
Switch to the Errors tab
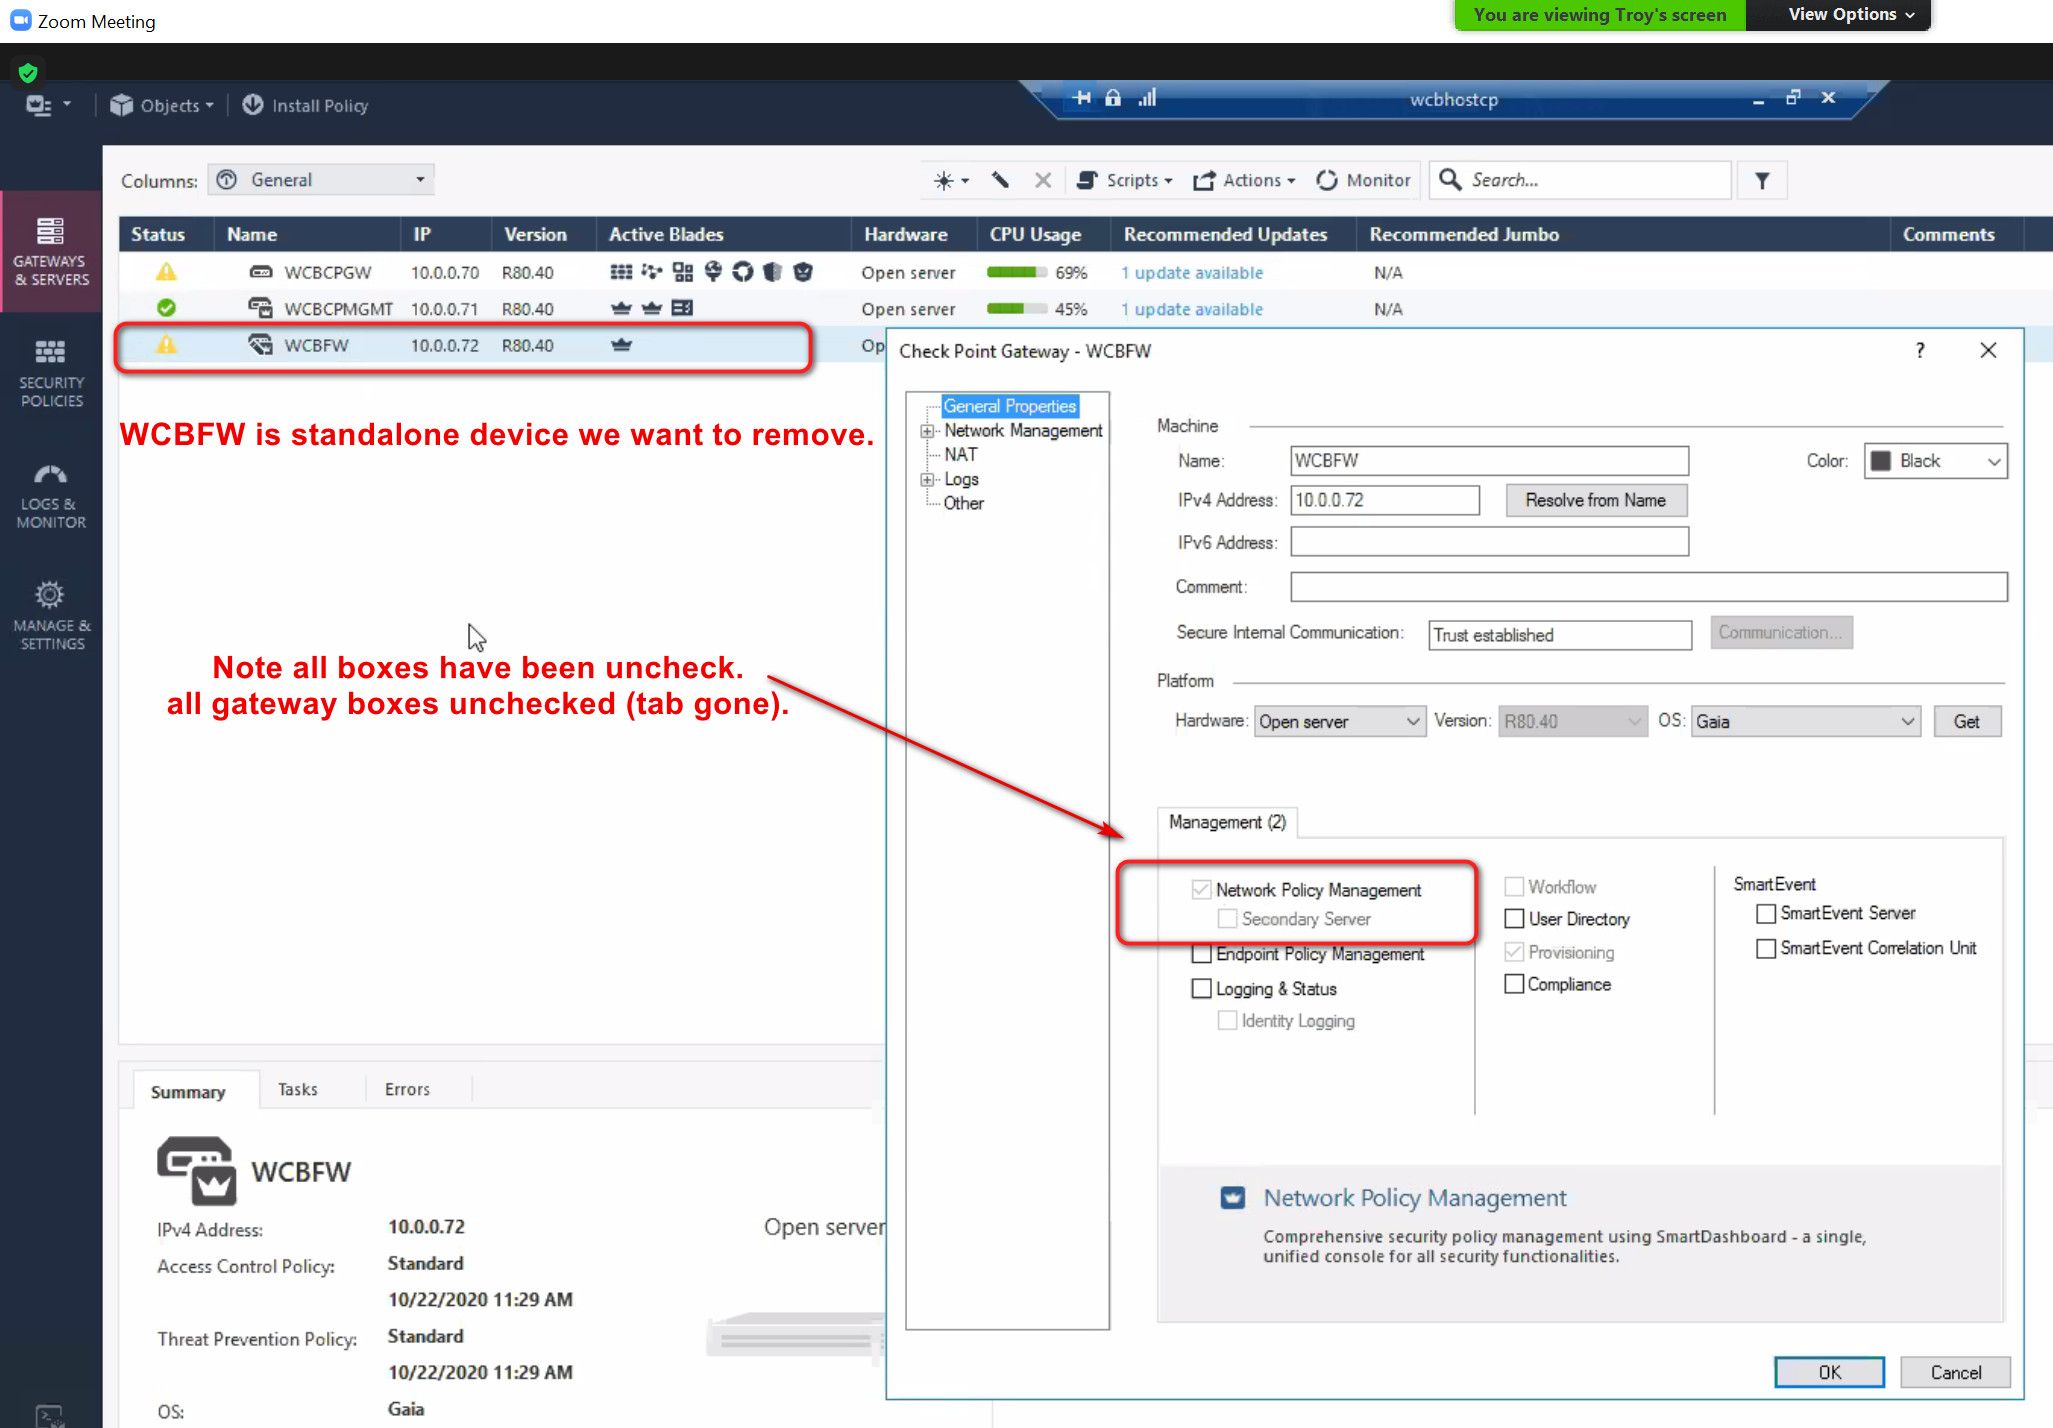tap(407, 1089)
